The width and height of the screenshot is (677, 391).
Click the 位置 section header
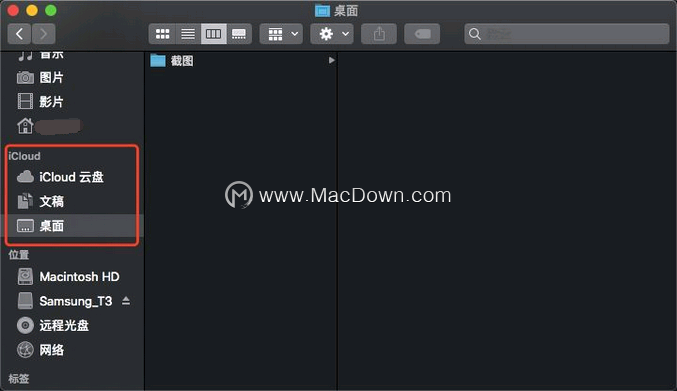(x=19, y=255)
